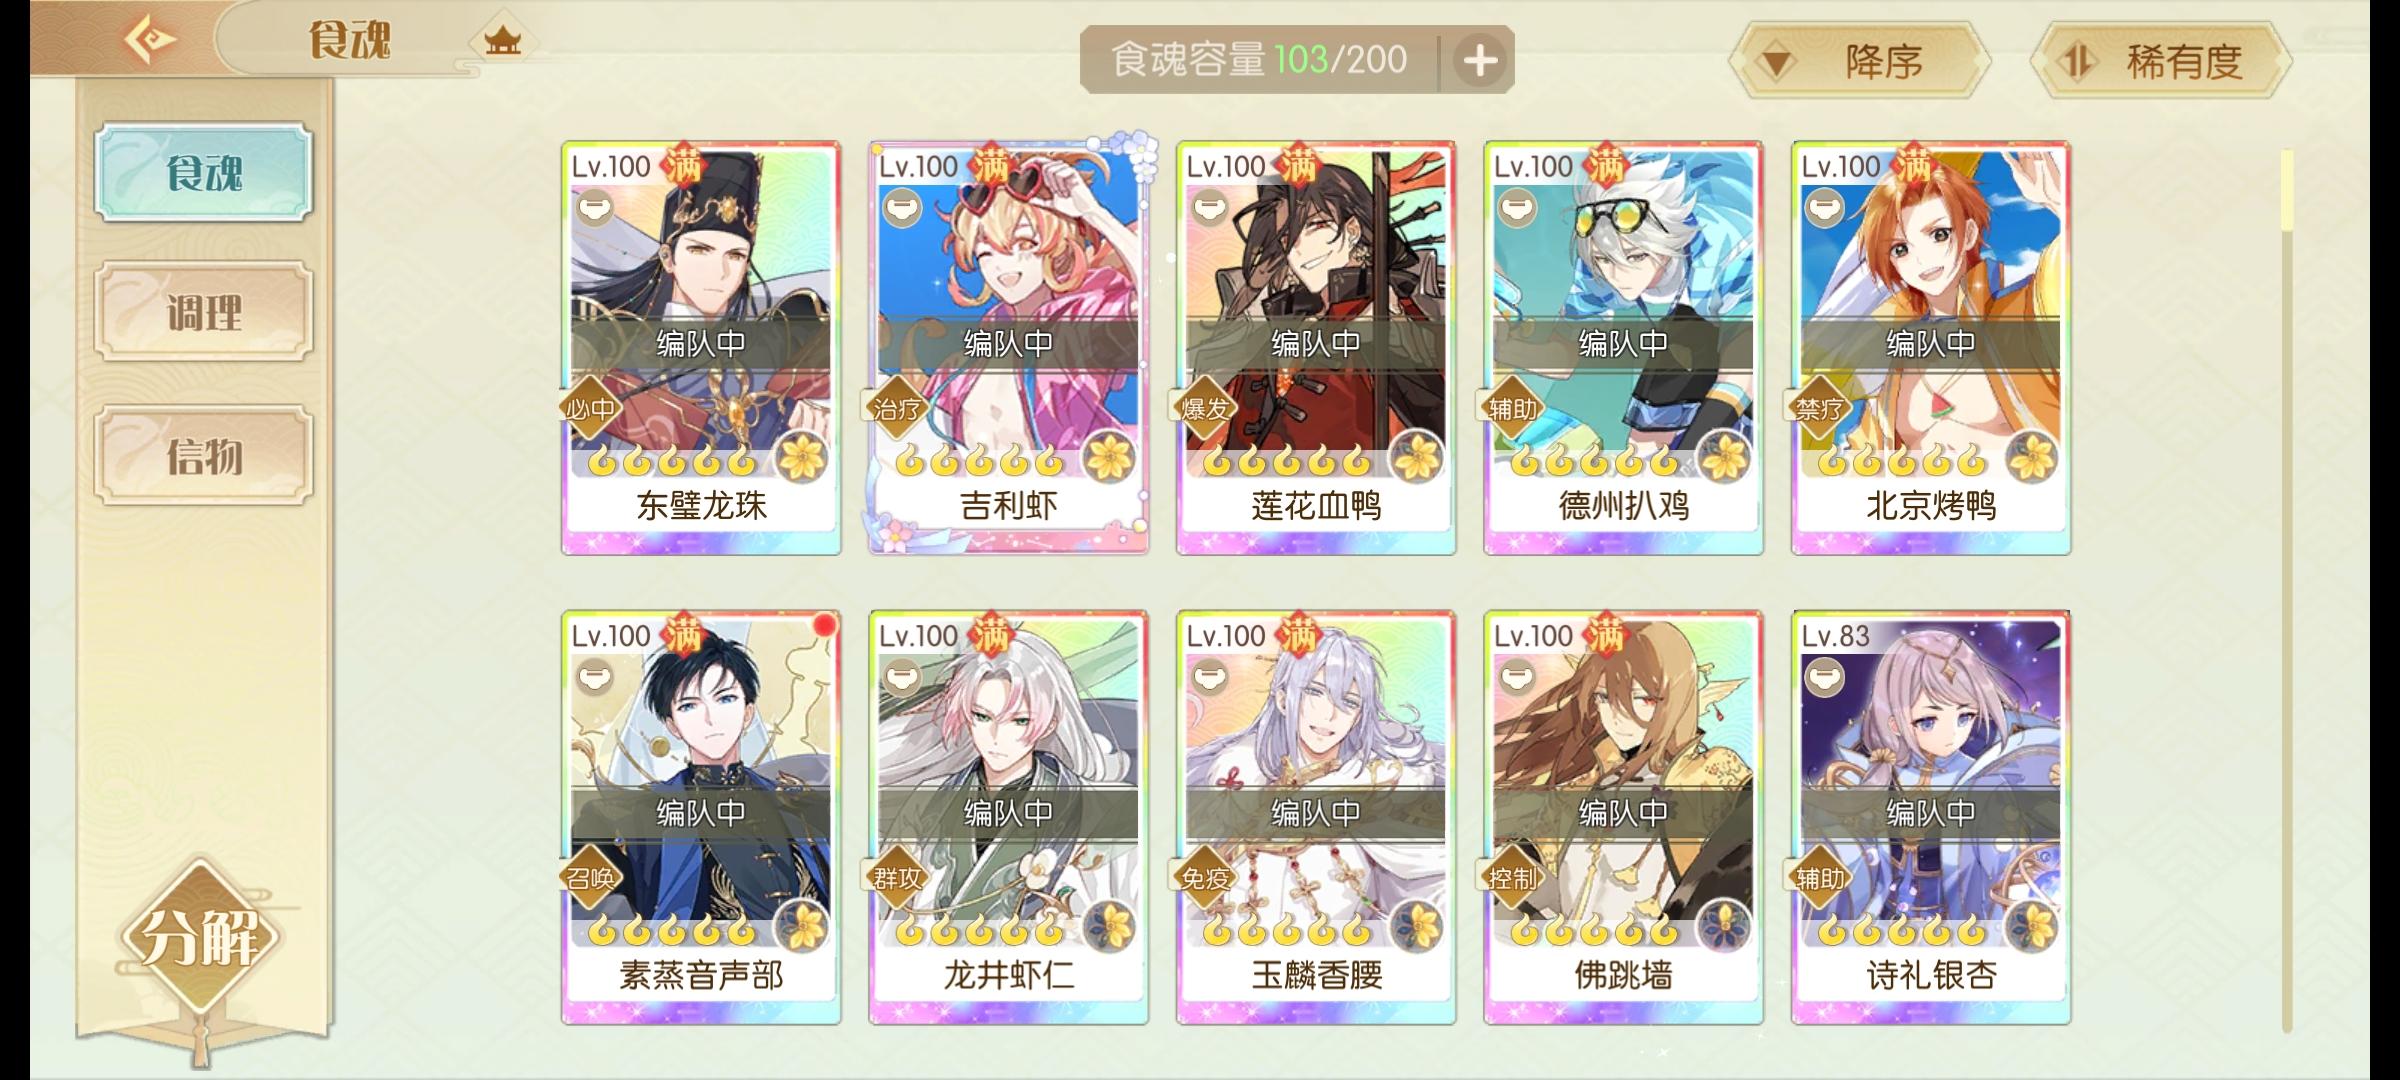Open the home pavilion icon

click(x=502, y=41)
